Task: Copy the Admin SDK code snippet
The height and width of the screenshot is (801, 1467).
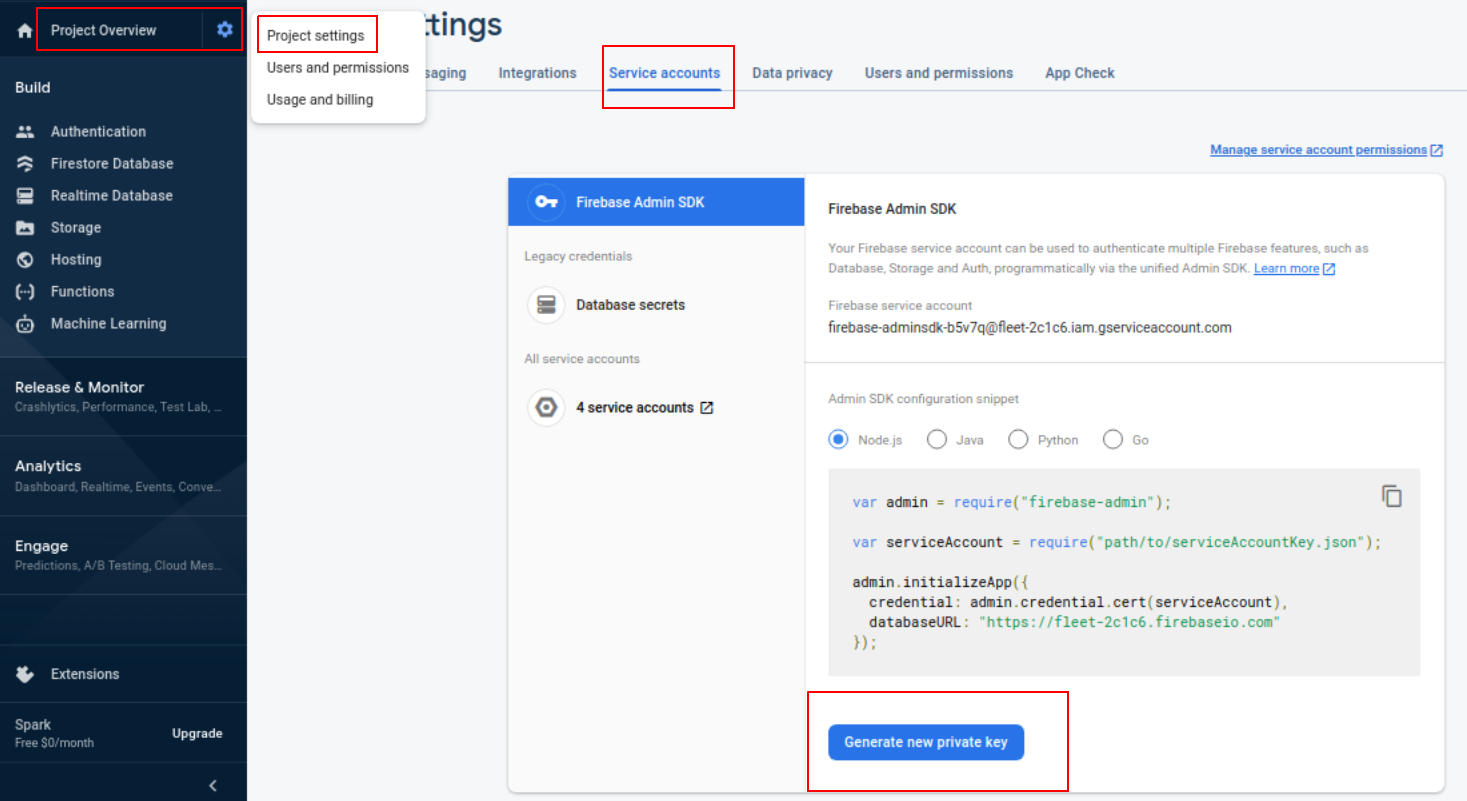Action: coord(1392,496)
